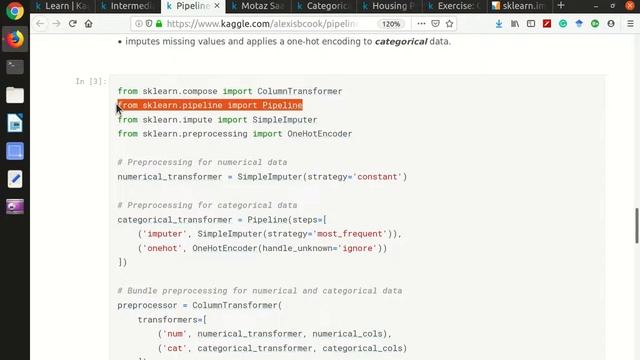
Task: Click the blue graduation-cap extension icon
Action: tap(579, 24)
